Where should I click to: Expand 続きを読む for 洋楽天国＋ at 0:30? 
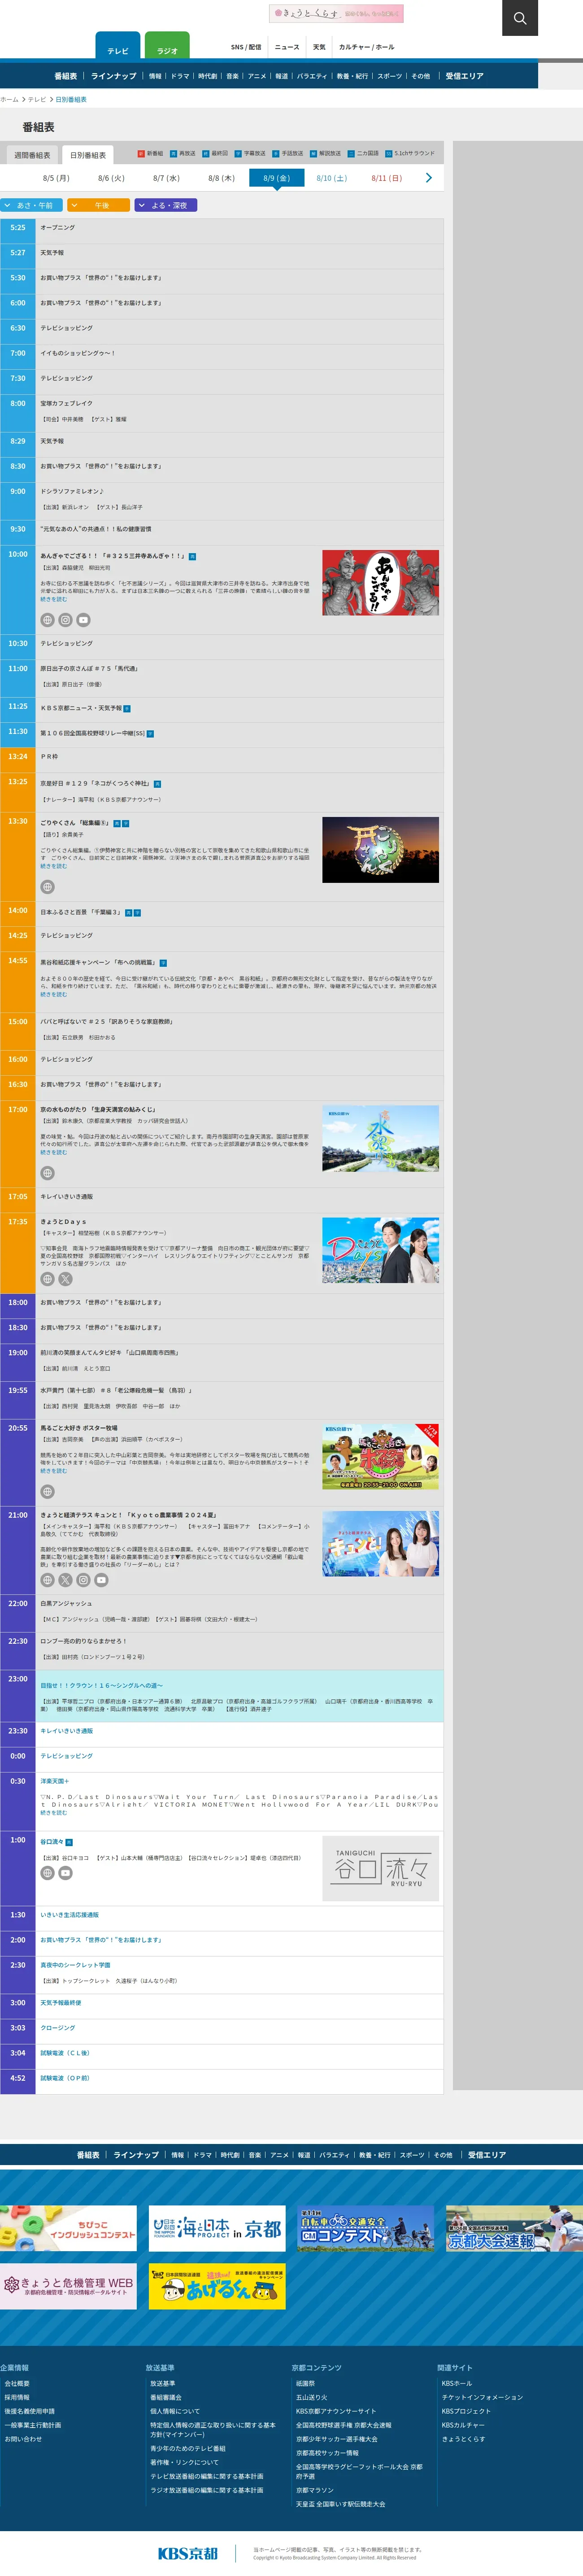[54, 1813]
